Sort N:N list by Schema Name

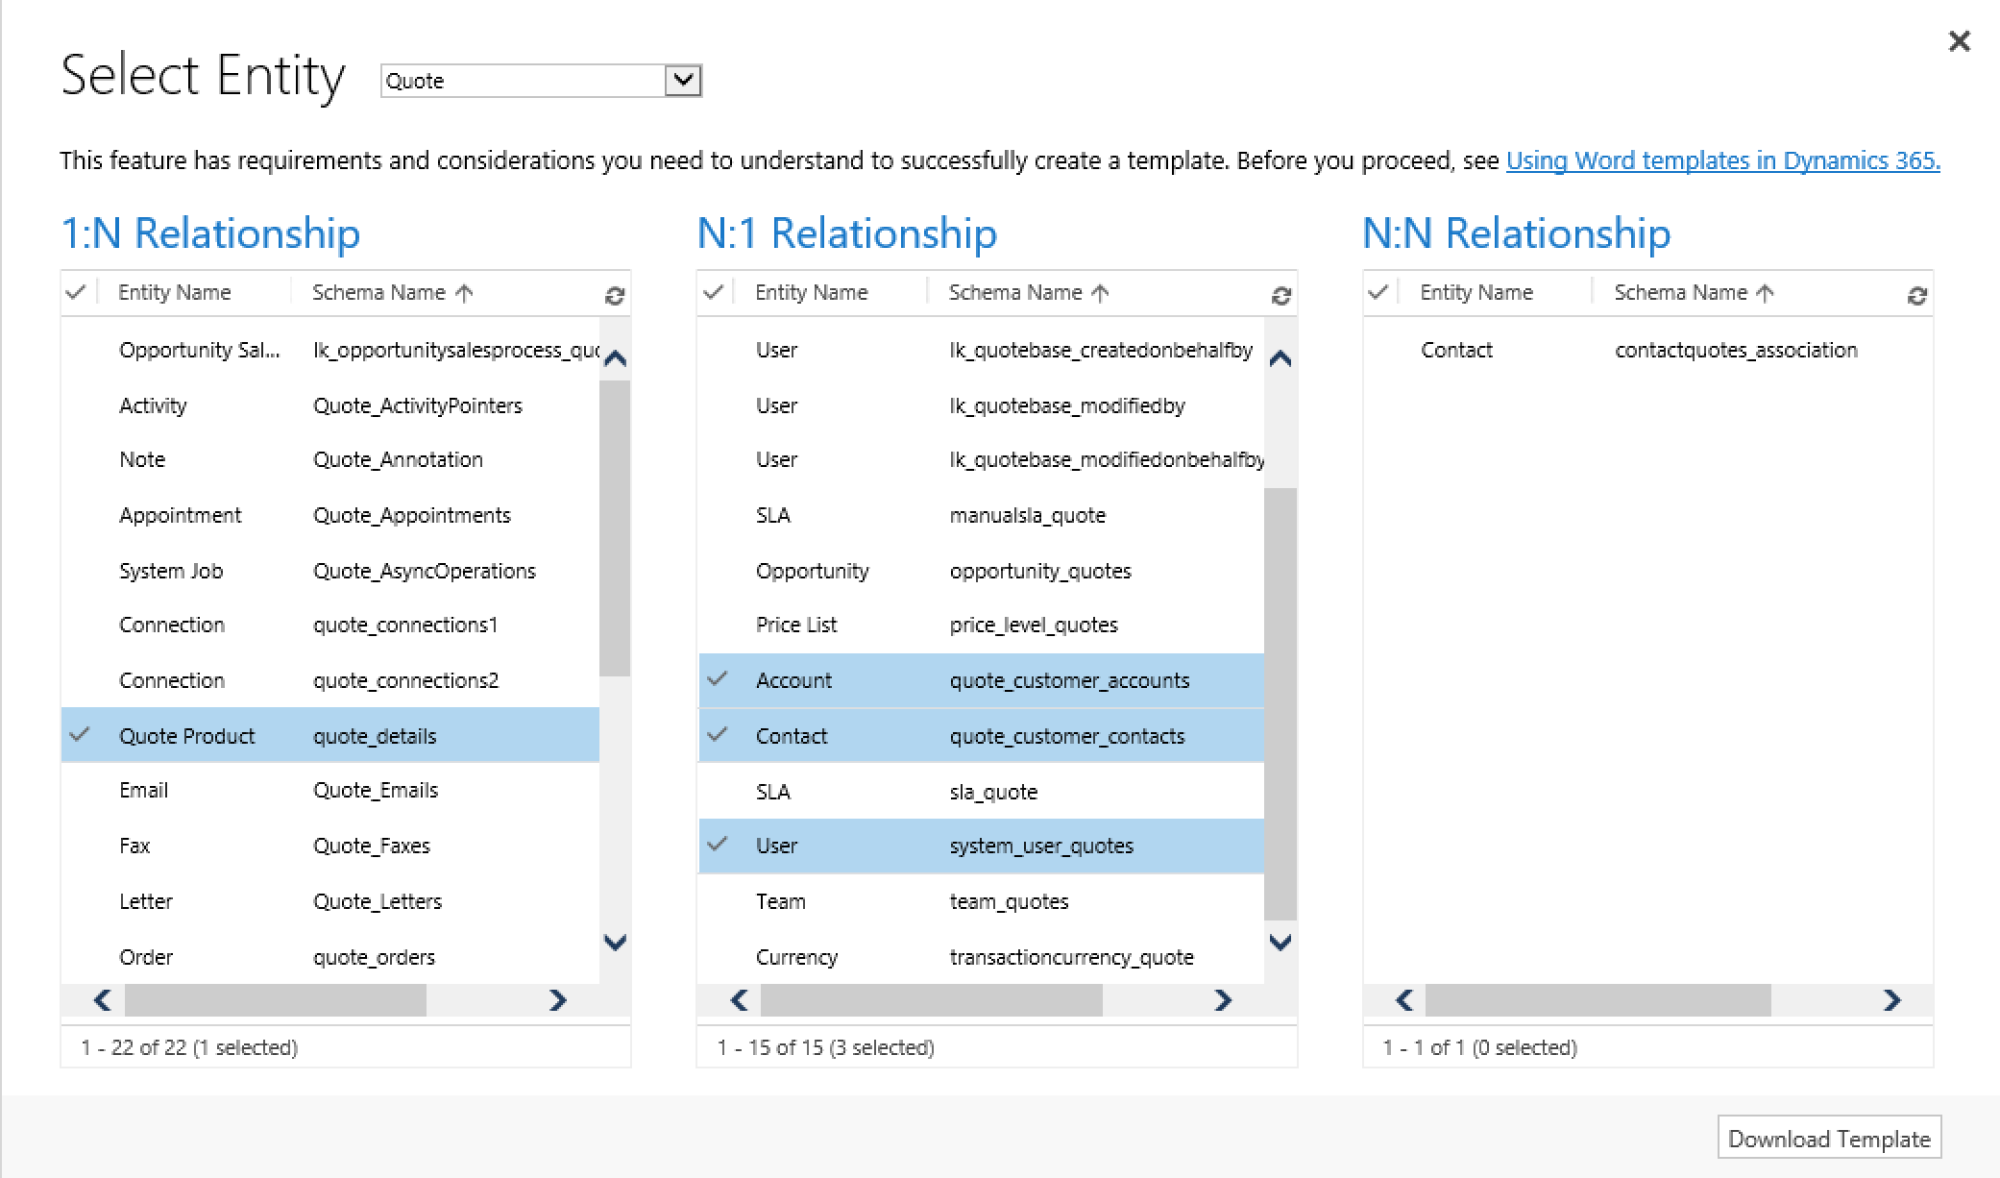click(1694, 292)
